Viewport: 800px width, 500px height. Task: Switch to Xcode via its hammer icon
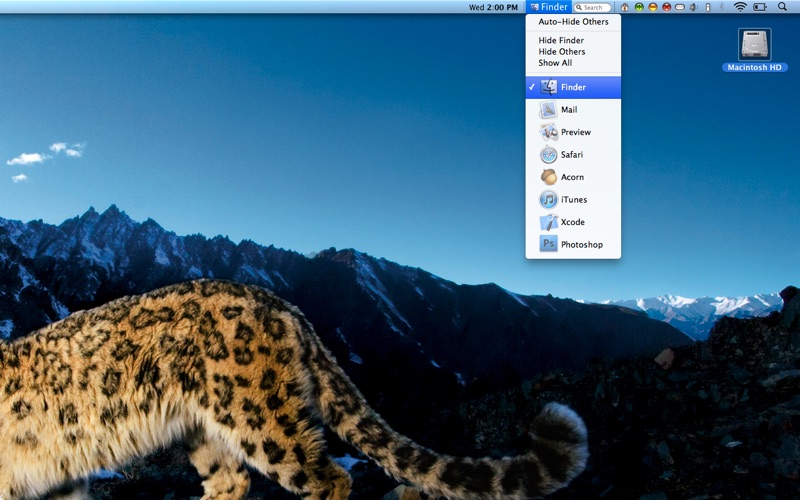click(548, 222)
